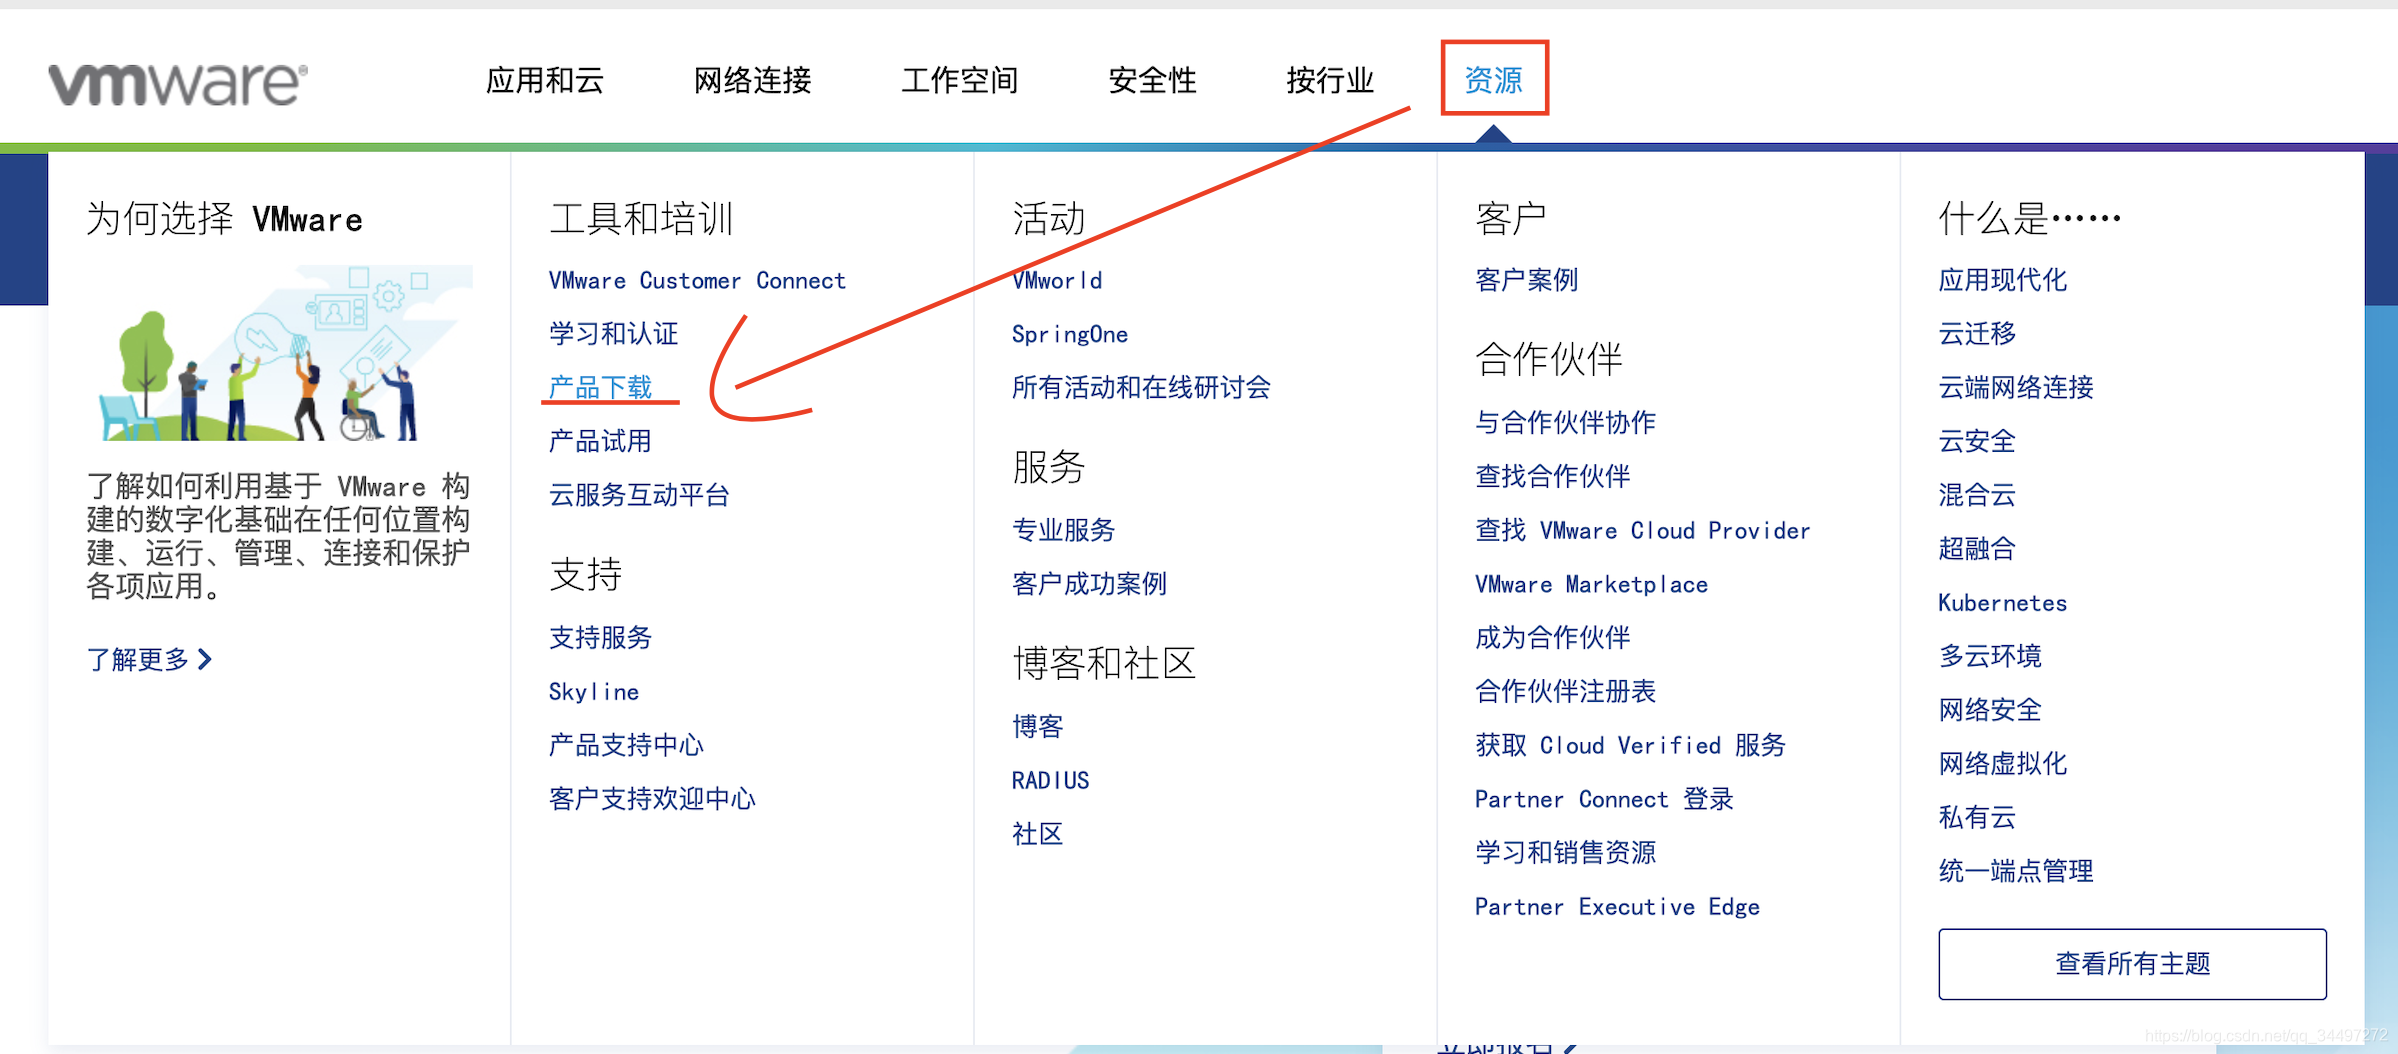Click 统一端点管理 link
The height and width of the screenshot is (1054, 2398).
(x=2016, y=871)
